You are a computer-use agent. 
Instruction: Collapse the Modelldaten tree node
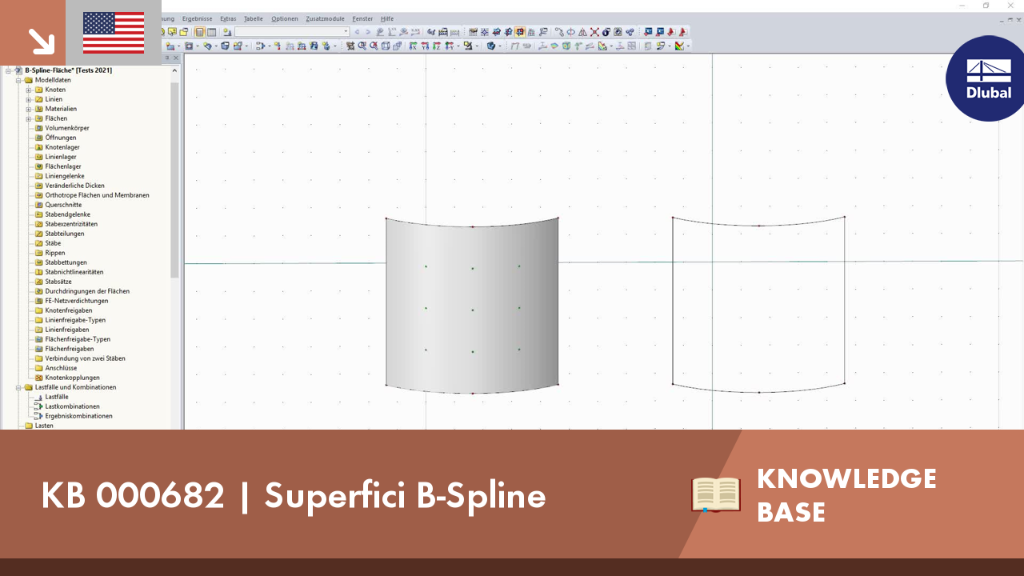[18, 80]
